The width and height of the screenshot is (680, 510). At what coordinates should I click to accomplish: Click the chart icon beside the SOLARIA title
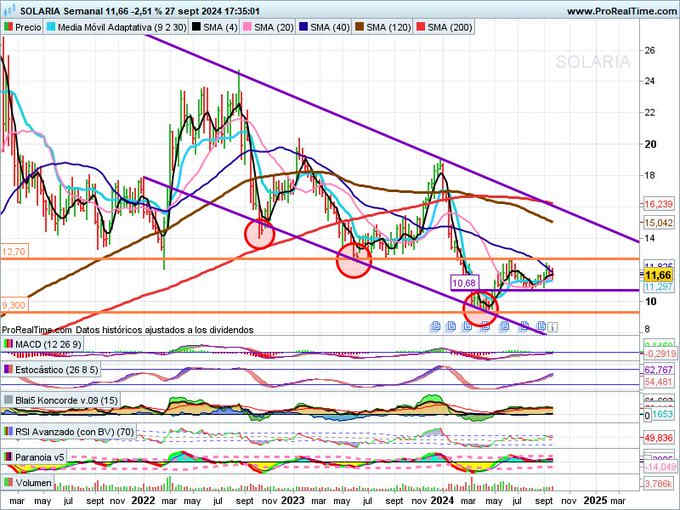10,10
